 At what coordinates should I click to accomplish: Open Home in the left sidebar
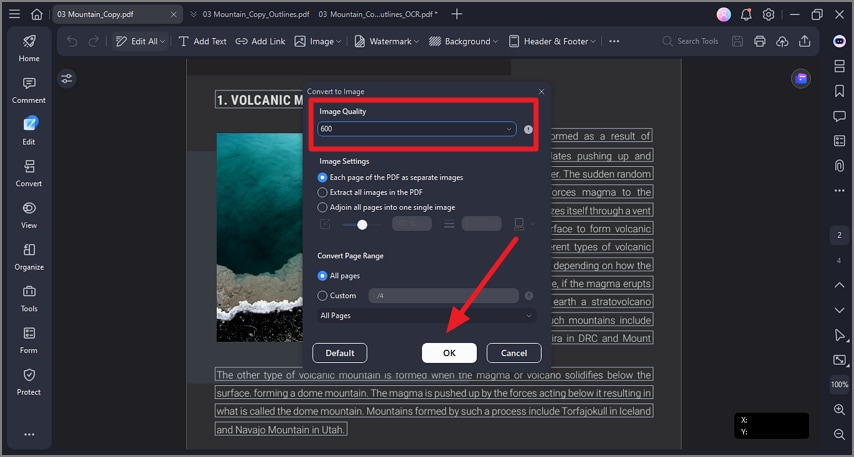pyautogui.click(x=29, y=48)
